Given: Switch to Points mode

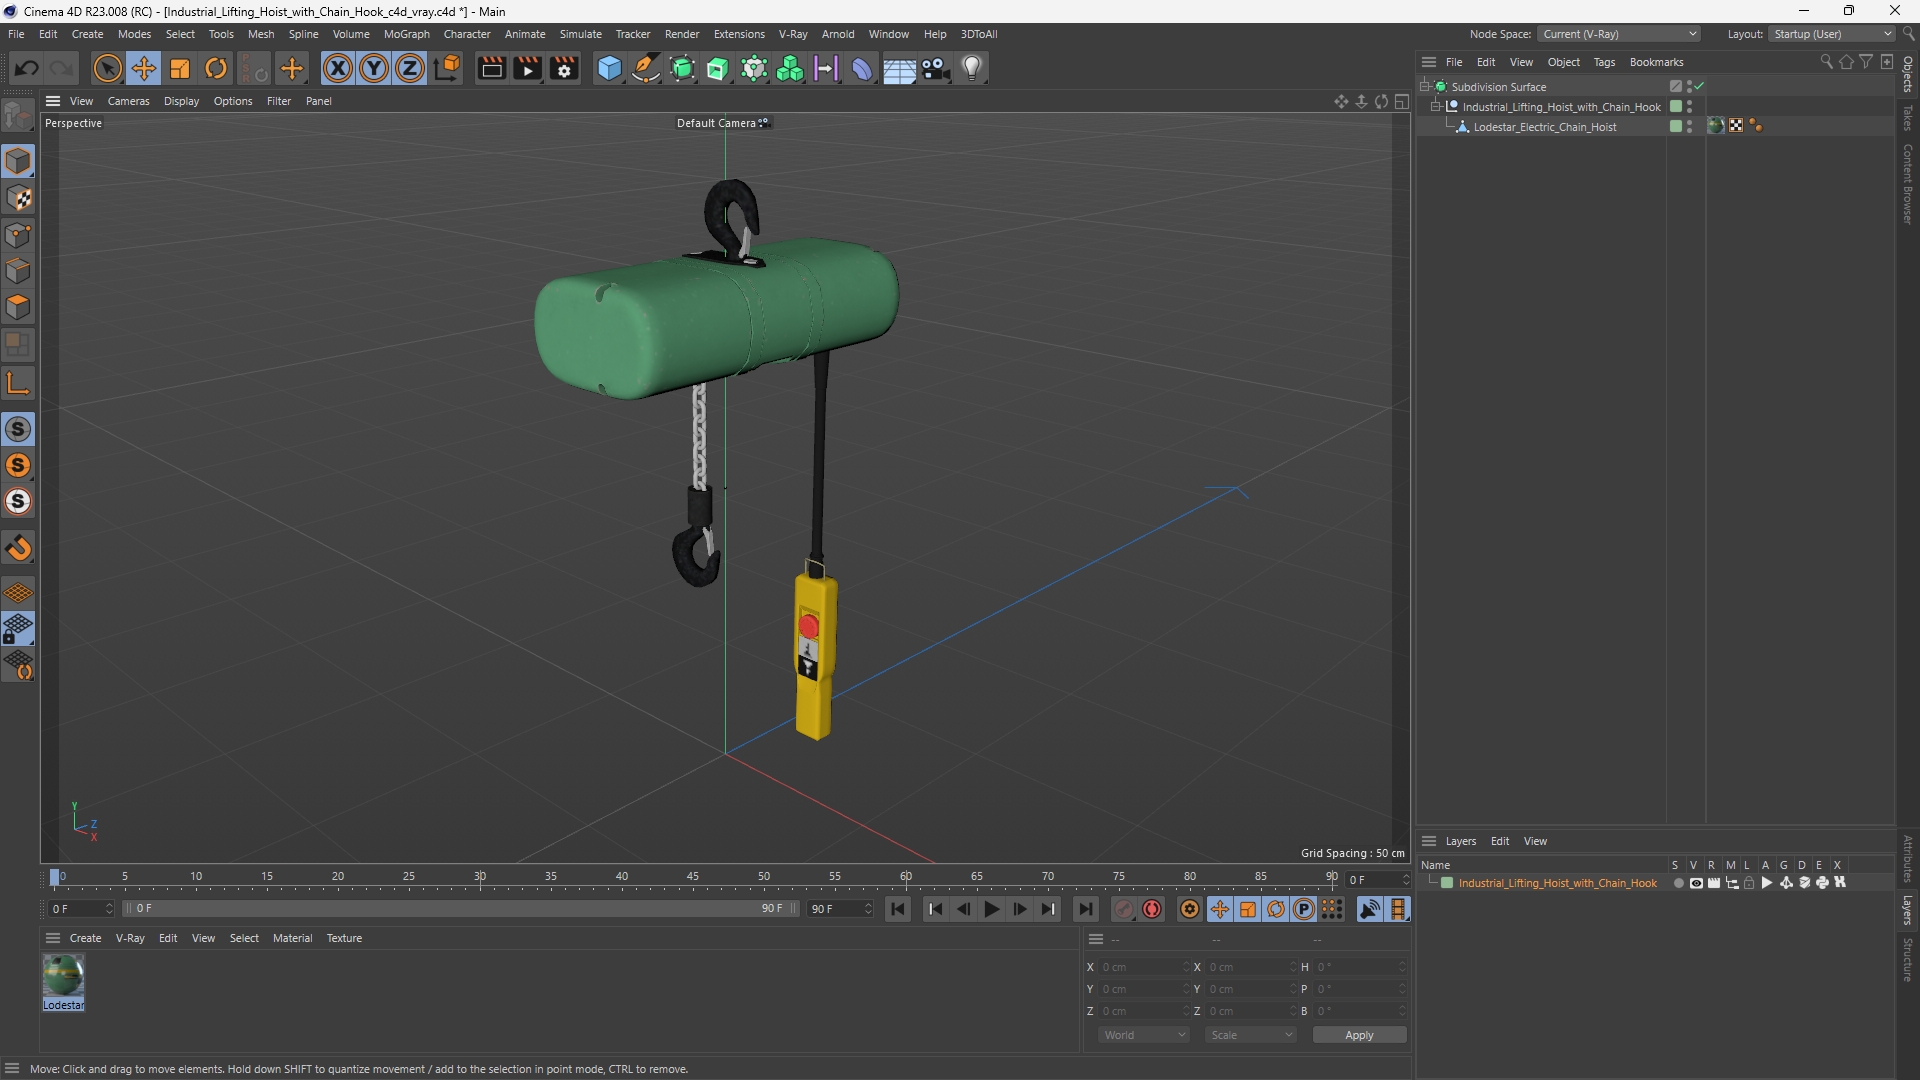Looking at the screenshot, I should (x=18, y=235).
